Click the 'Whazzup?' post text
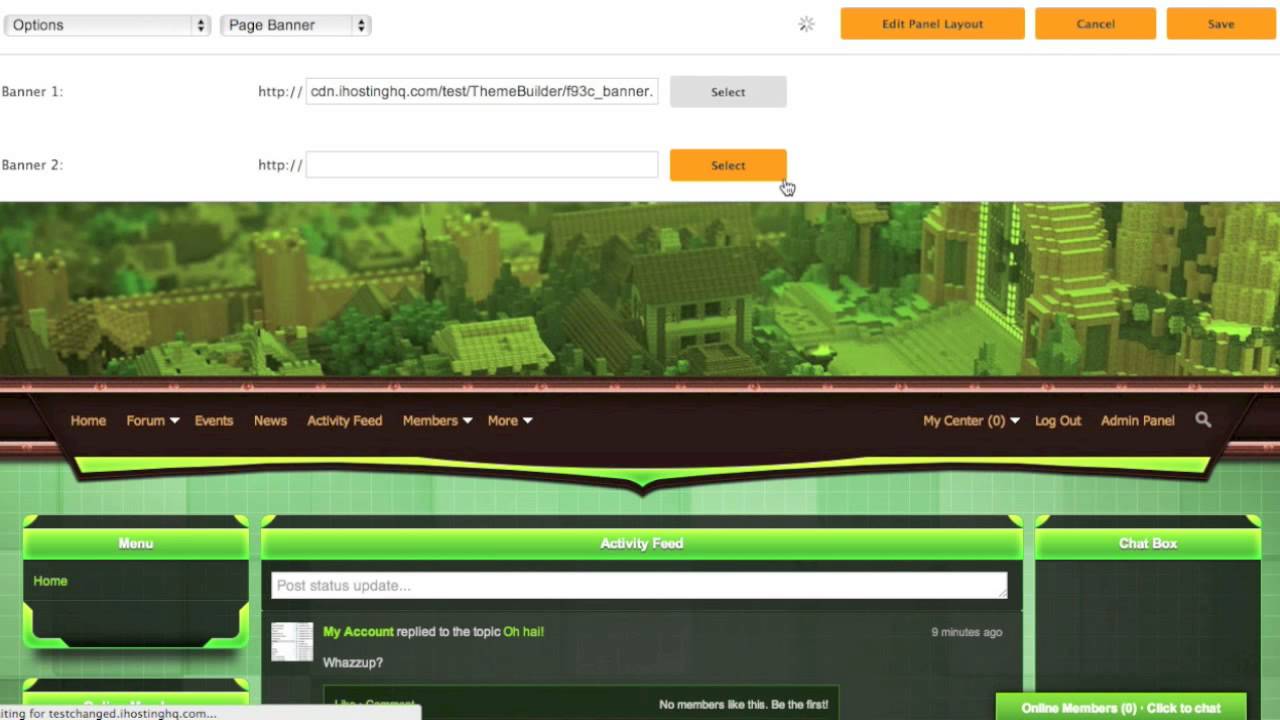This screenshot has height=720, width=1280. click(x=353, y=663)
